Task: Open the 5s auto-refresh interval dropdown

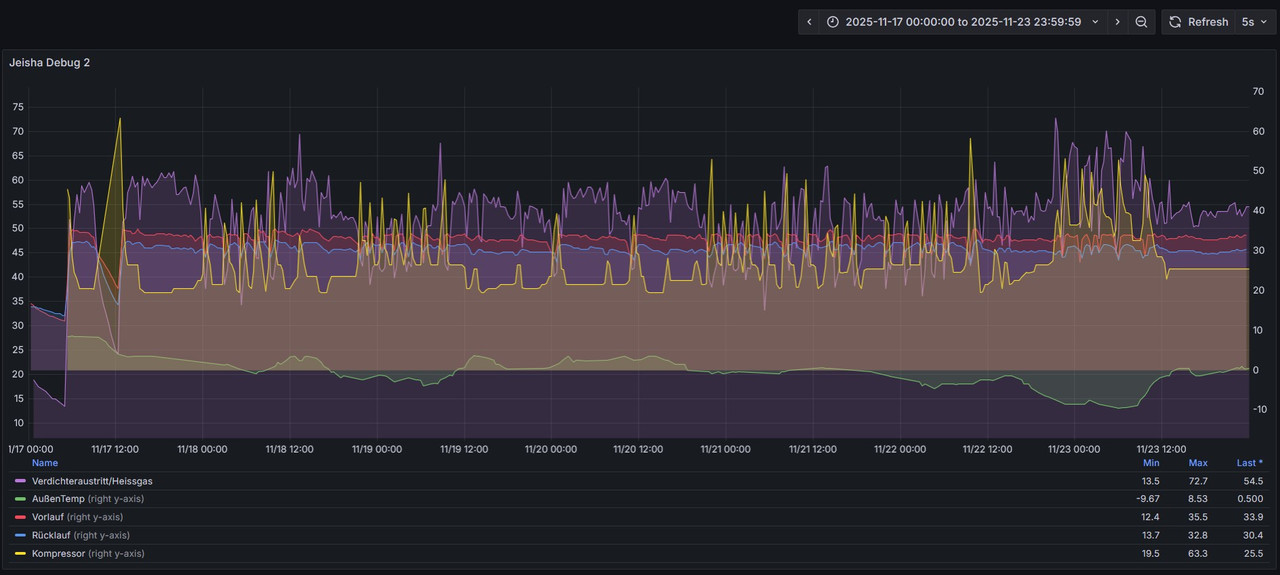Action: point(1253,22)
